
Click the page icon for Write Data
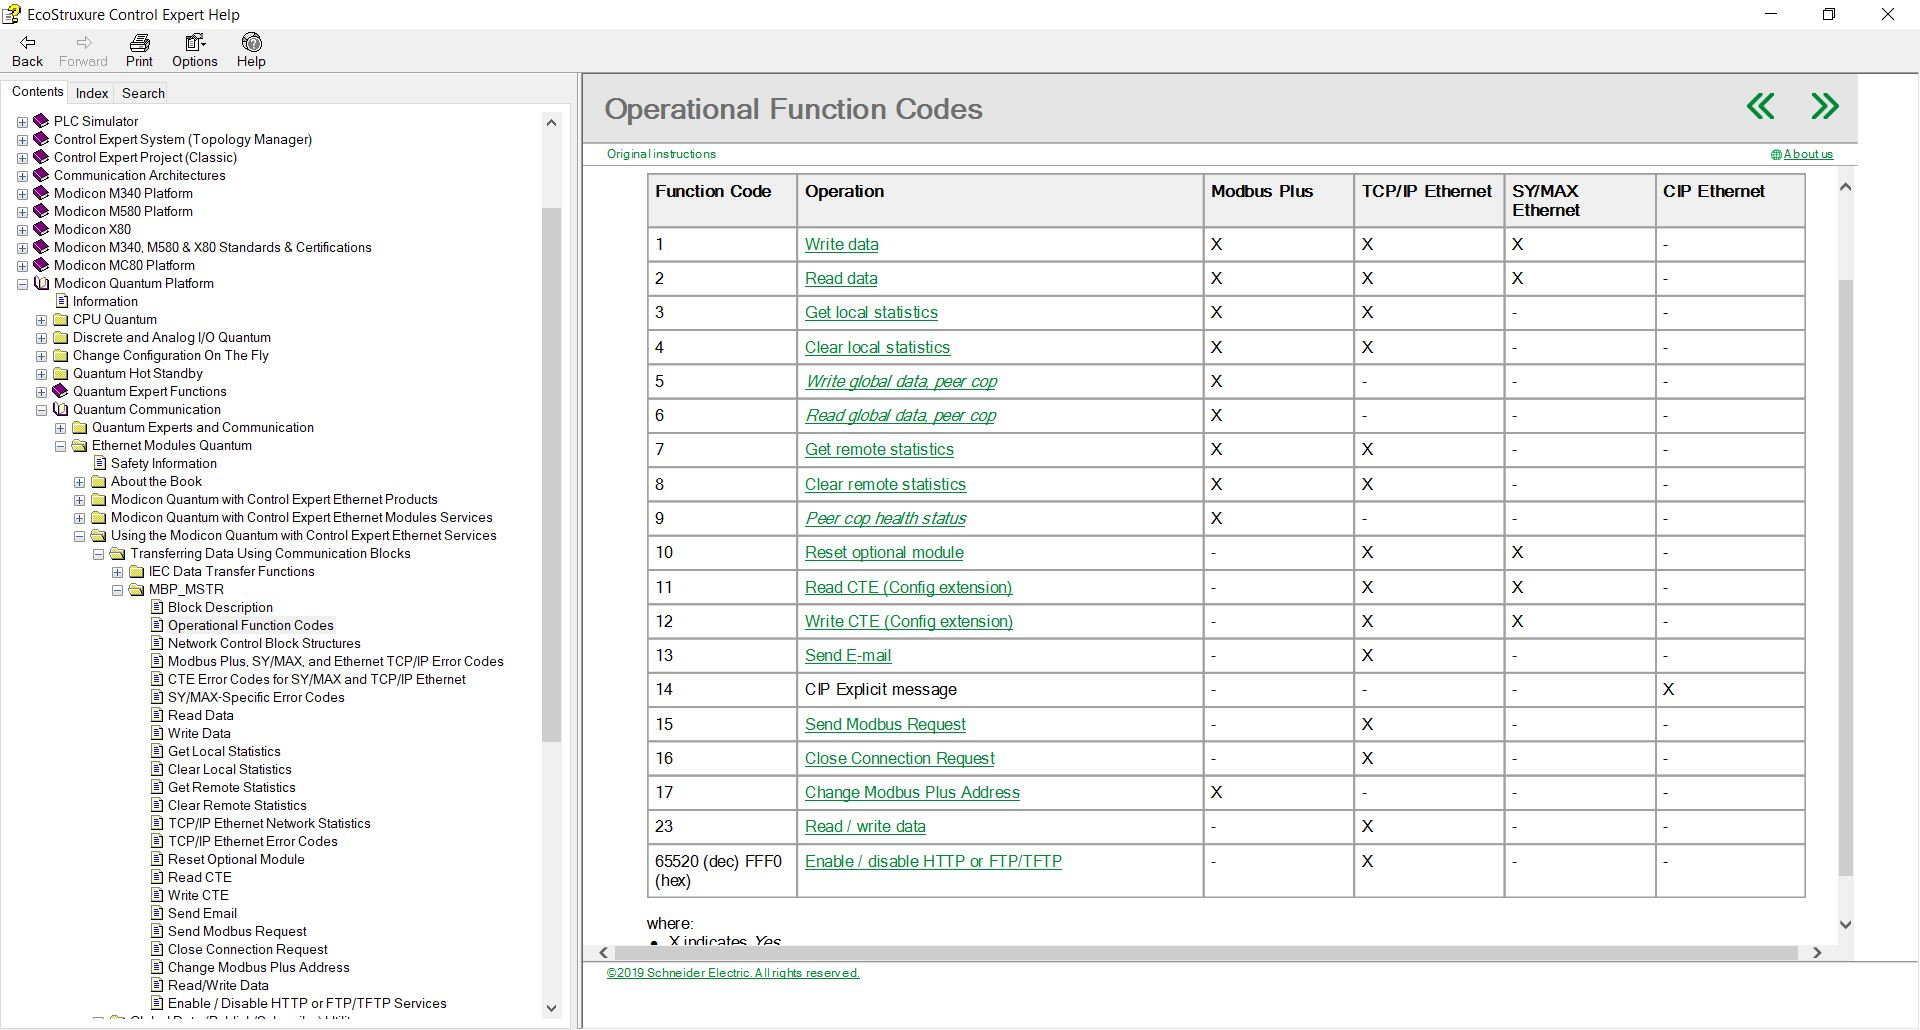pyautogui.click(x=157, y=733)
